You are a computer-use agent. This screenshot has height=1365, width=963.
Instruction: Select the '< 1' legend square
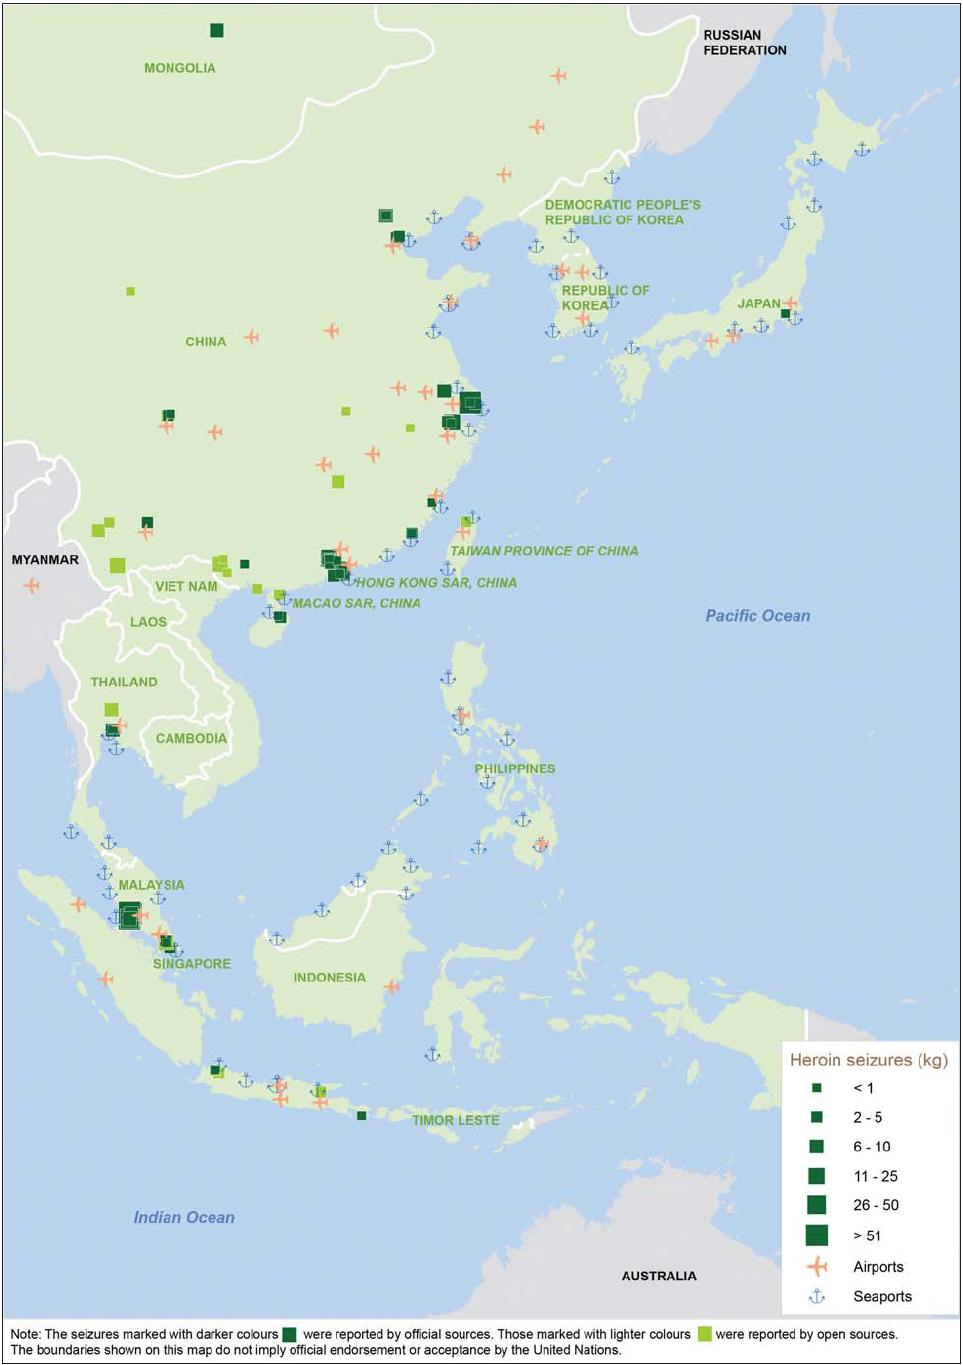pyautogui.click(x=817, y=1088)
